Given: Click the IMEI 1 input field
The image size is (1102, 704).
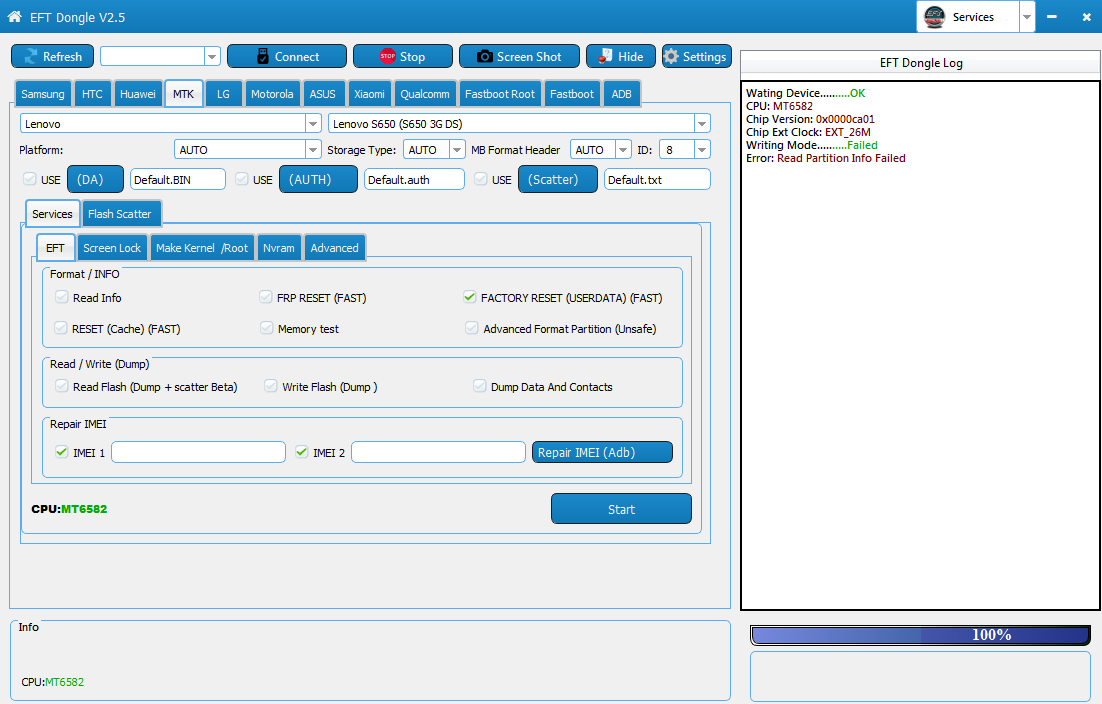Looking at the screenshot, I should pyautogui.click(x=198, y=452).
